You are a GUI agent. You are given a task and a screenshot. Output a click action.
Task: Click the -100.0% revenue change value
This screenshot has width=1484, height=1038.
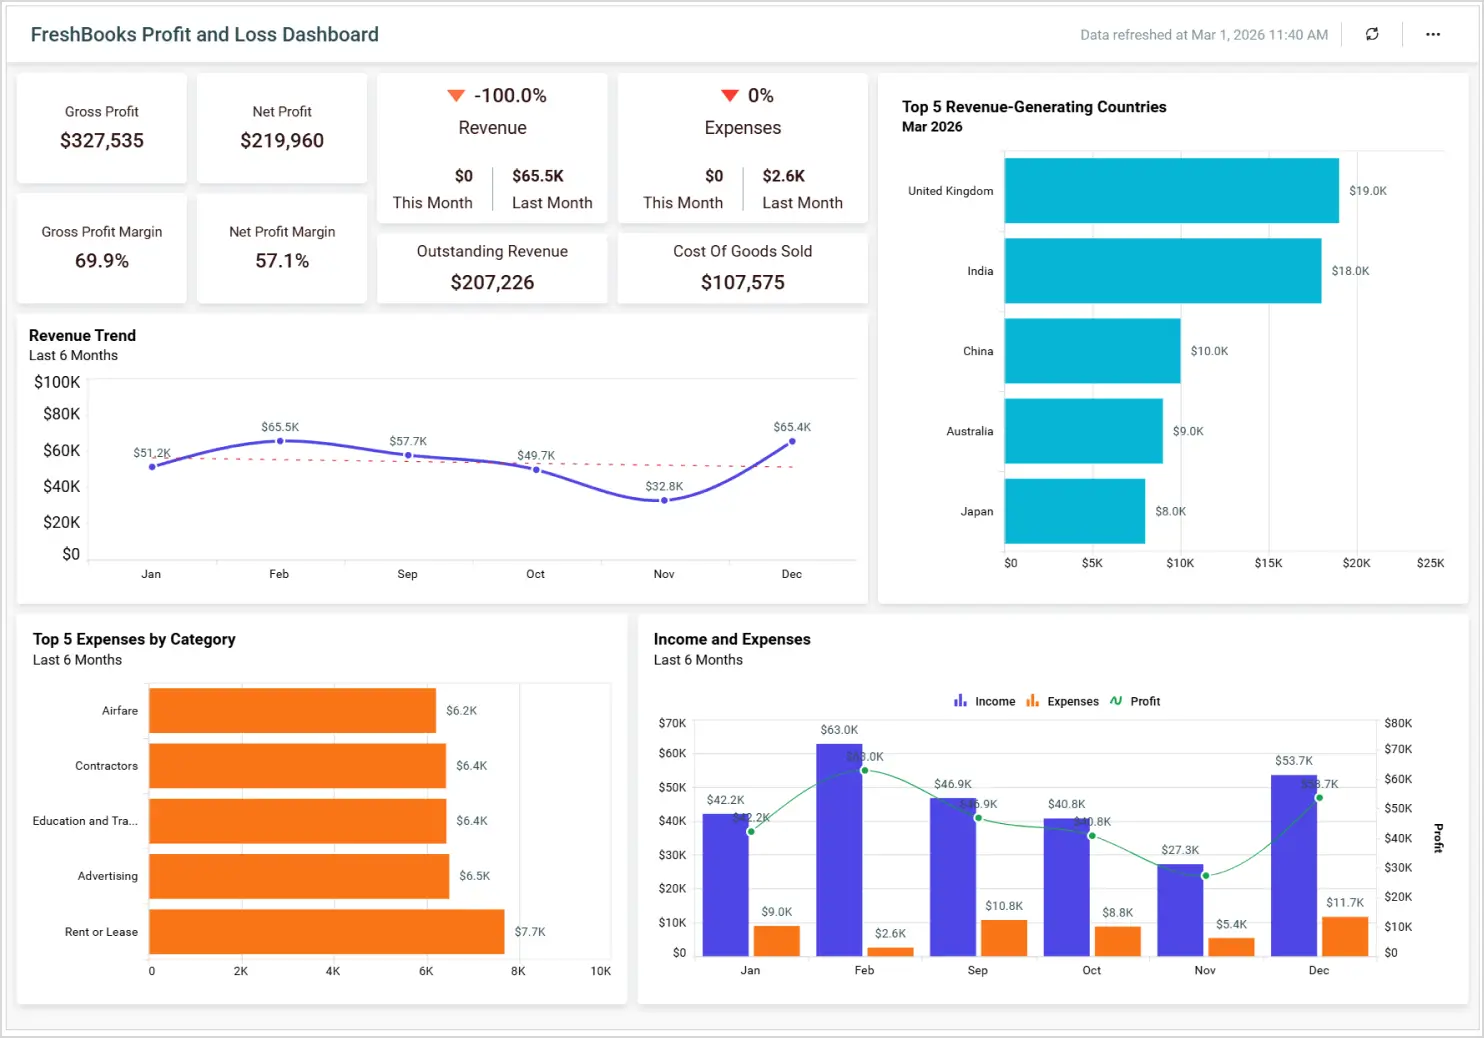(x=510, y=96)
